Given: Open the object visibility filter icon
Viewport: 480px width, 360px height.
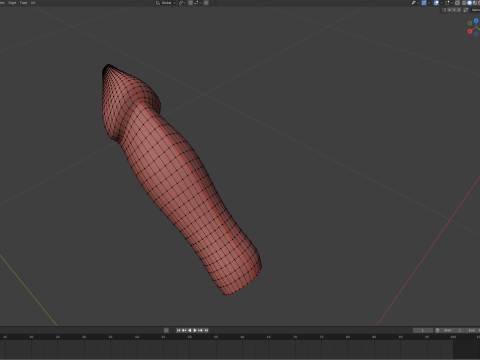Looking at the screenshot, I should point(414,3).
